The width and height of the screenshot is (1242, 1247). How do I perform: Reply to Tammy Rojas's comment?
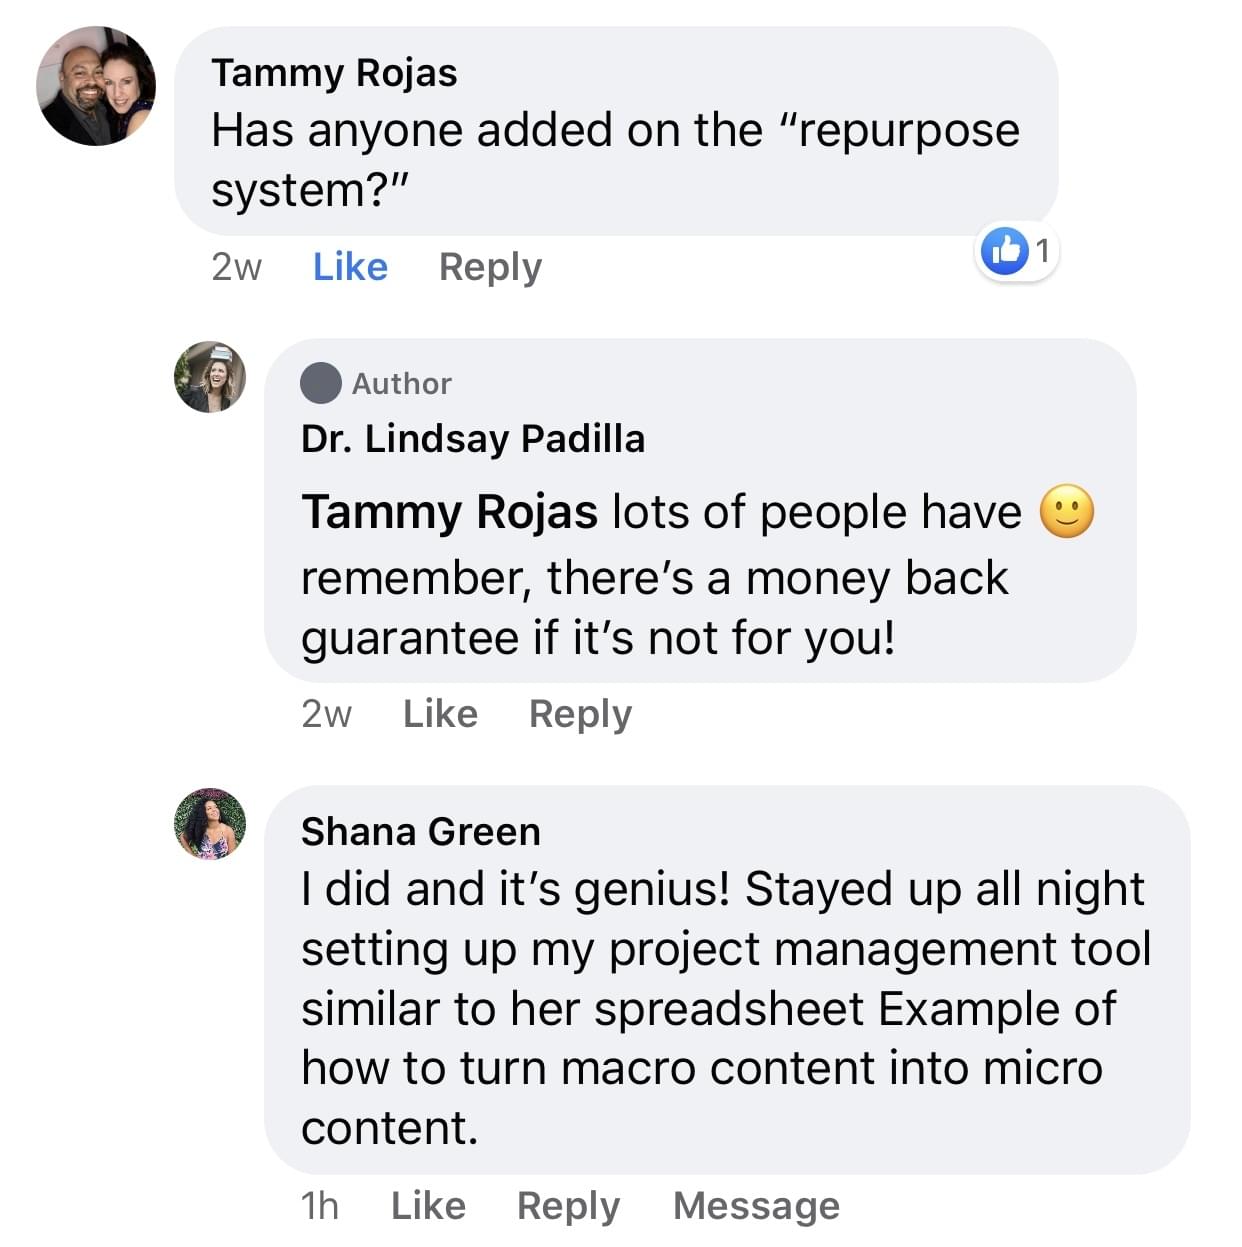tap(490, 267)
